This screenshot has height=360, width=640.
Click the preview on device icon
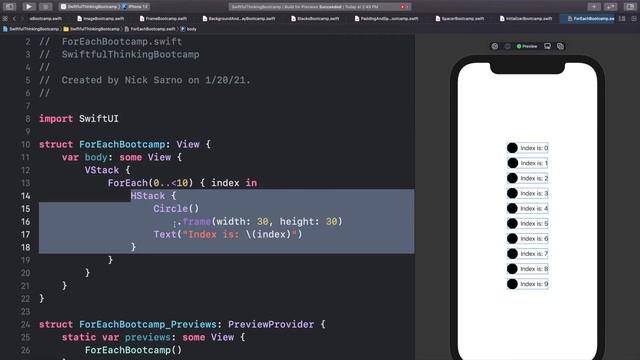(x=547, y=46)
